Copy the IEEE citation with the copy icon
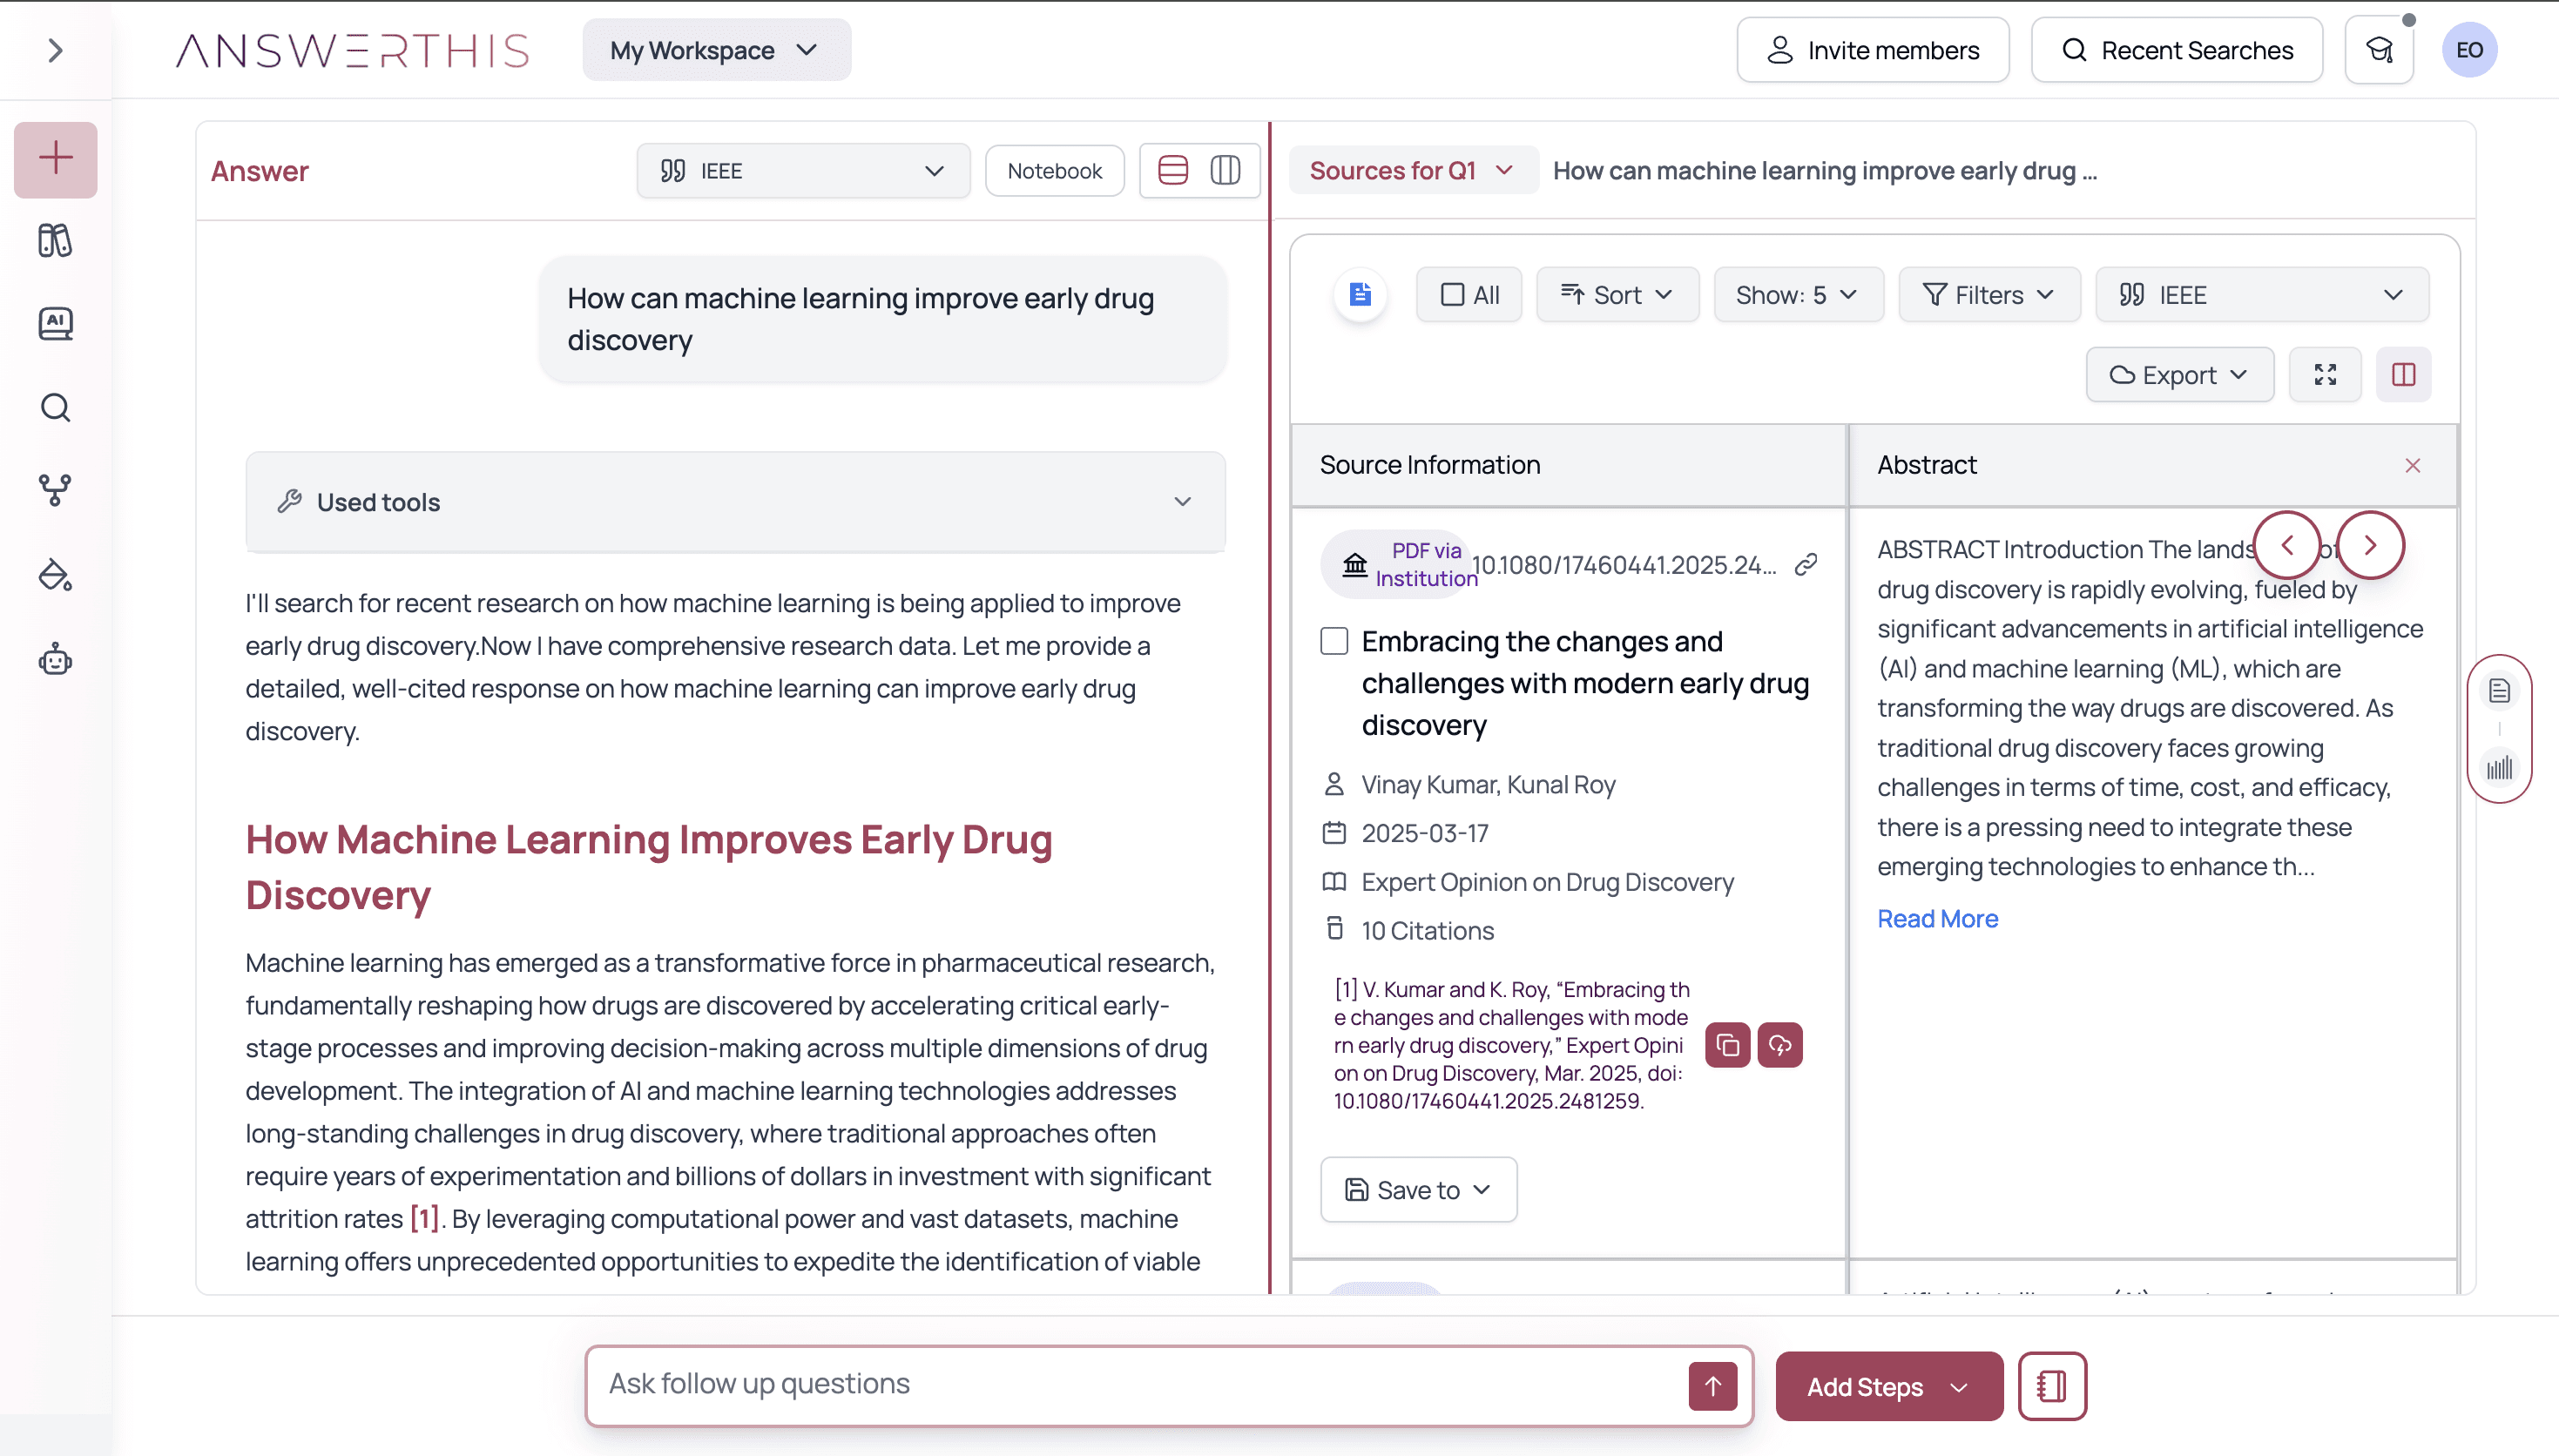Screen dimensions: 2559x1456 [x=1727, y=1045]
